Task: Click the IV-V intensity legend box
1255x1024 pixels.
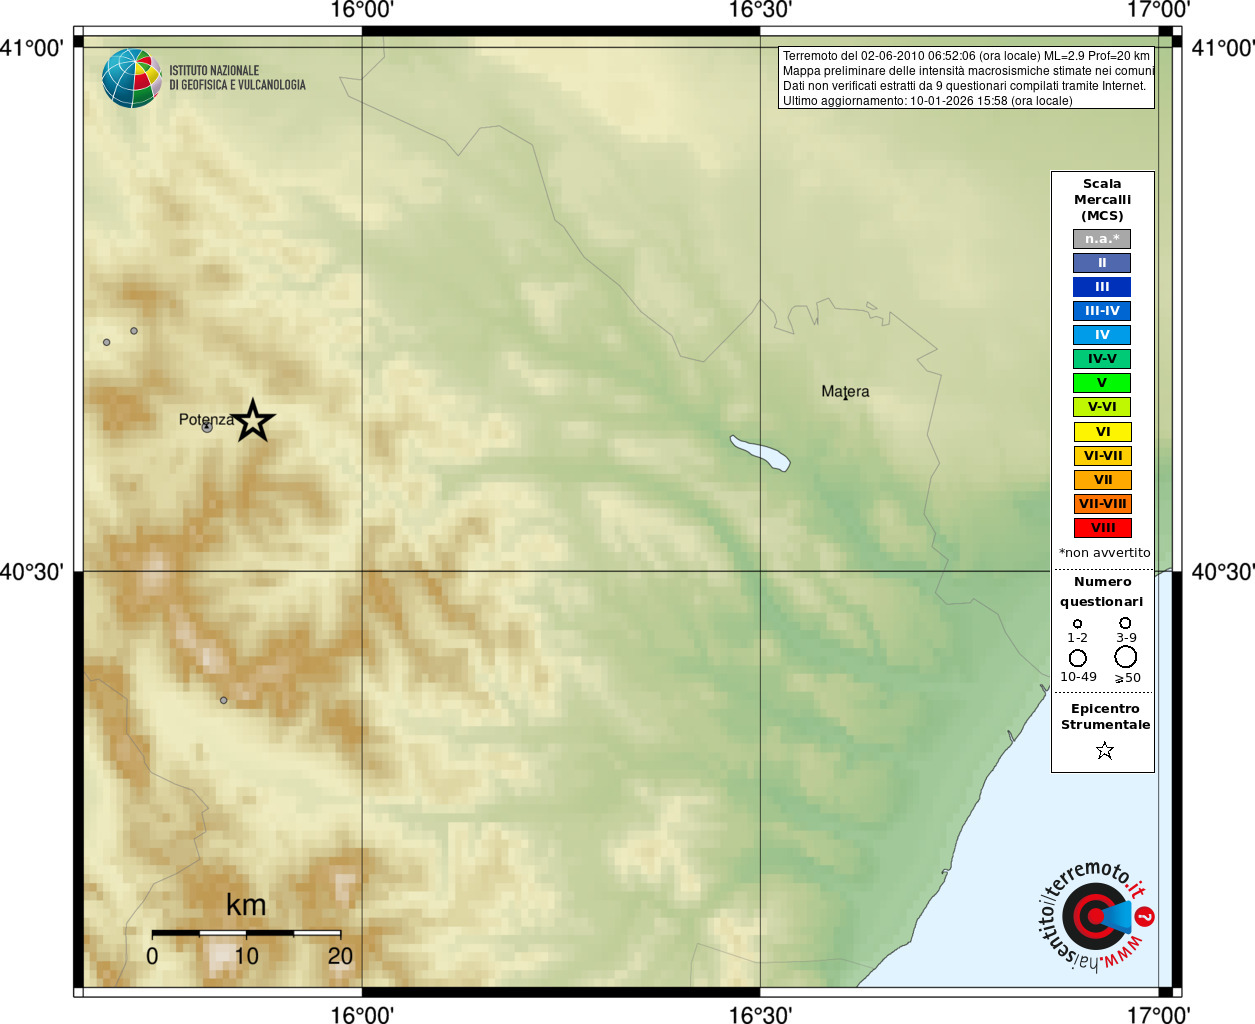Action: pyautogui.click(x=1102, y=359)
